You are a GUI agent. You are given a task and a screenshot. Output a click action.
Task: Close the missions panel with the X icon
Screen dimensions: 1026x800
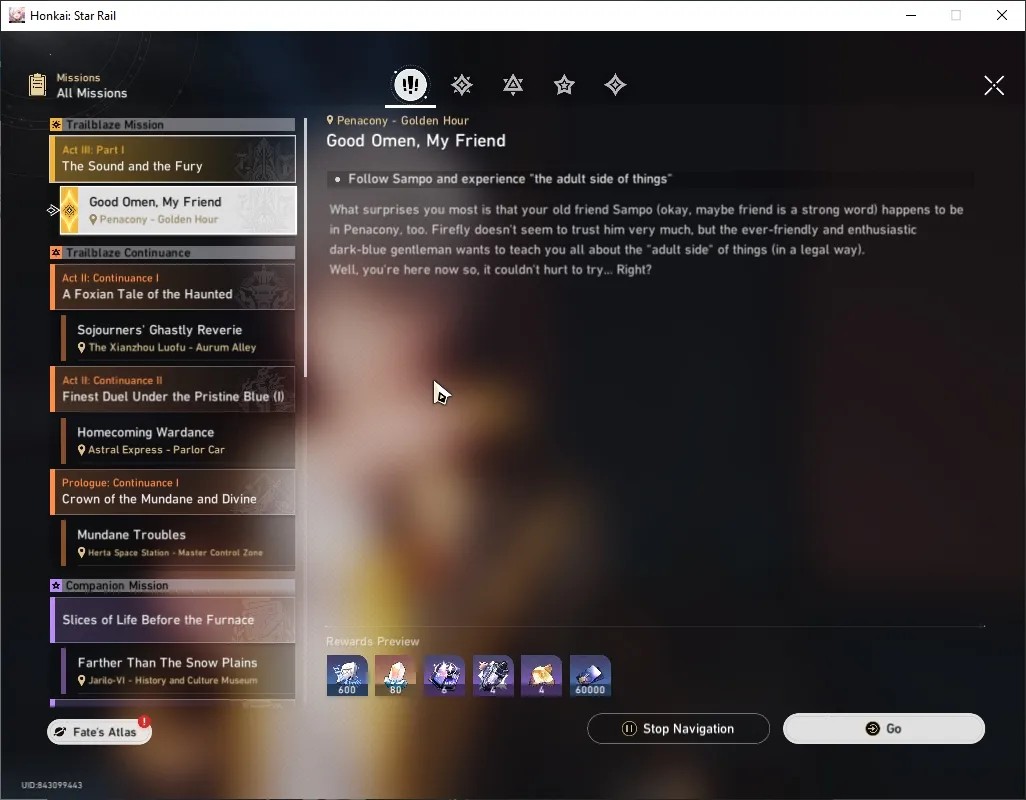[x=994, y=85]
